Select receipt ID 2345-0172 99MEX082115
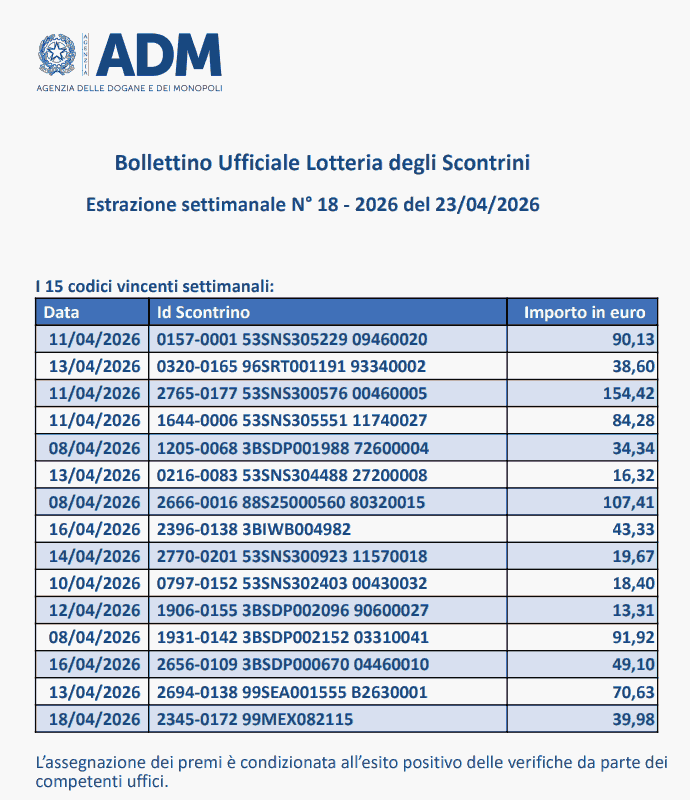The height and width of the screenshot is (800, 690). click(x=254, y=719)
